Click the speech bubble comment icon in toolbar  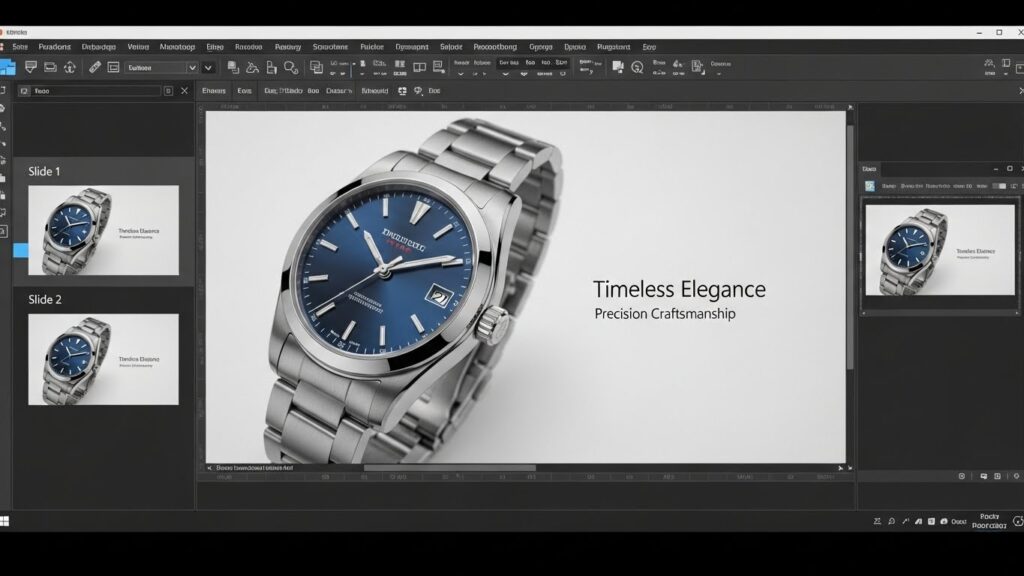[31, 67]
